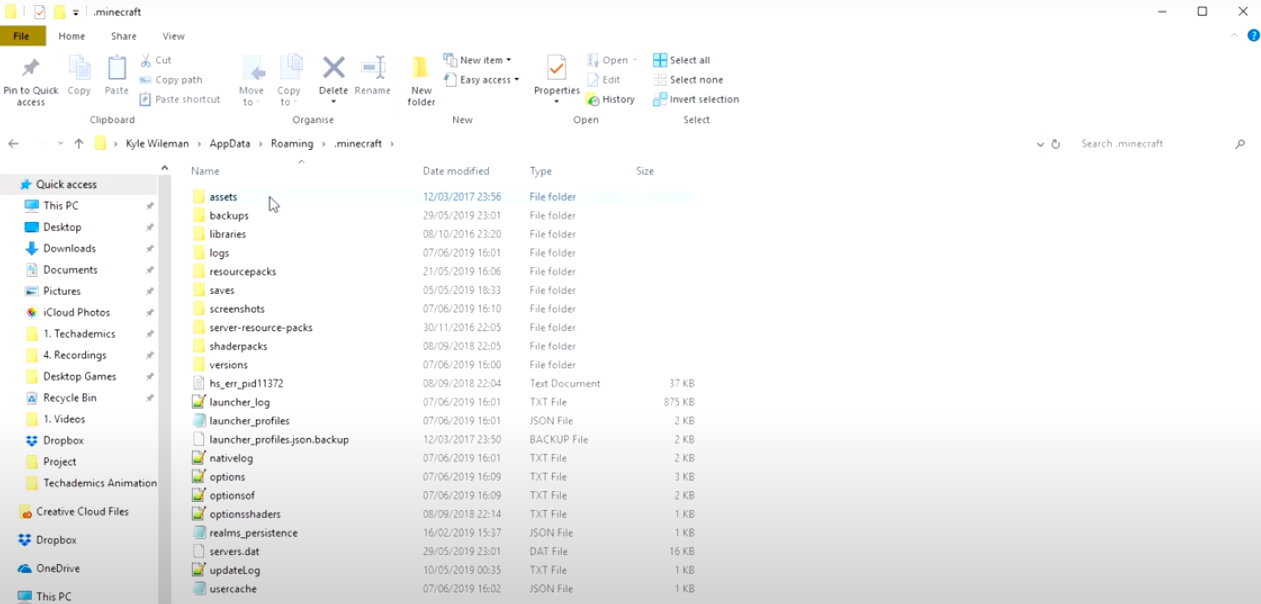Switch to the Home tab
Screen dimensions: 1261x604
pos(72,36)
